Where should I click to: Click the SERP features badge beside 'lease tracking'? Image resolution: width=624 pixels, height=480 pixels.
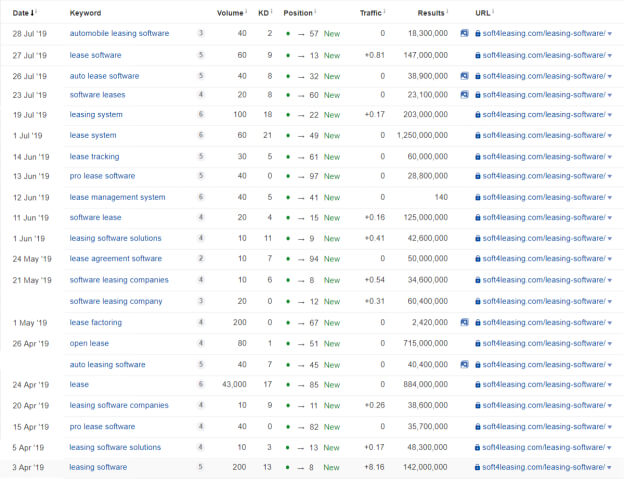click(x=201, y=157)
